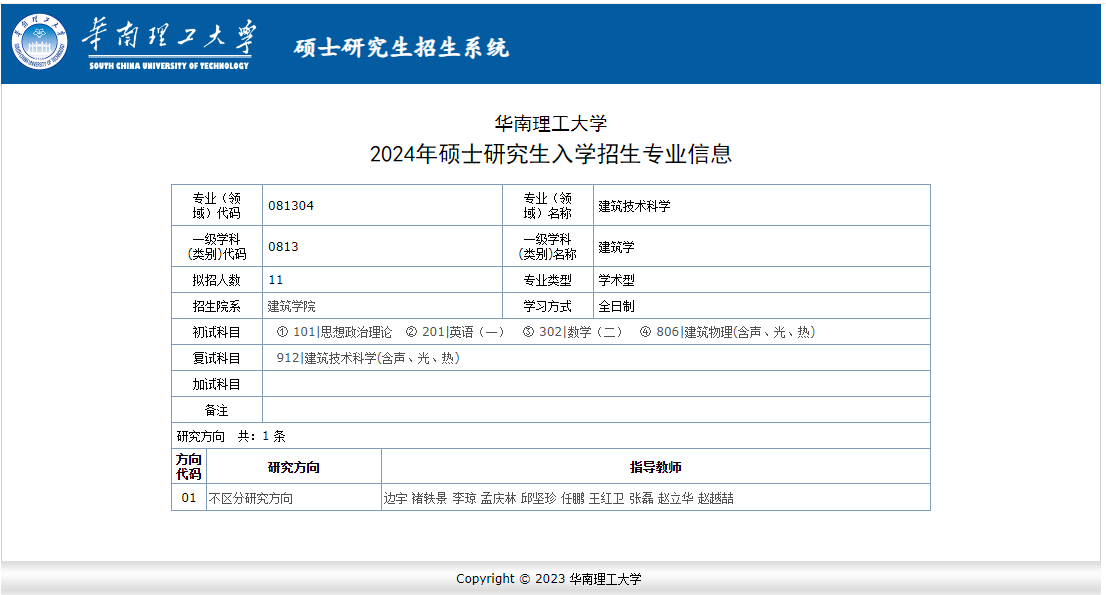Click the 一级学科(类别)代码 label cell
Screen dimensions: 1106x595
pyautogui.click(x=217, y=246)
